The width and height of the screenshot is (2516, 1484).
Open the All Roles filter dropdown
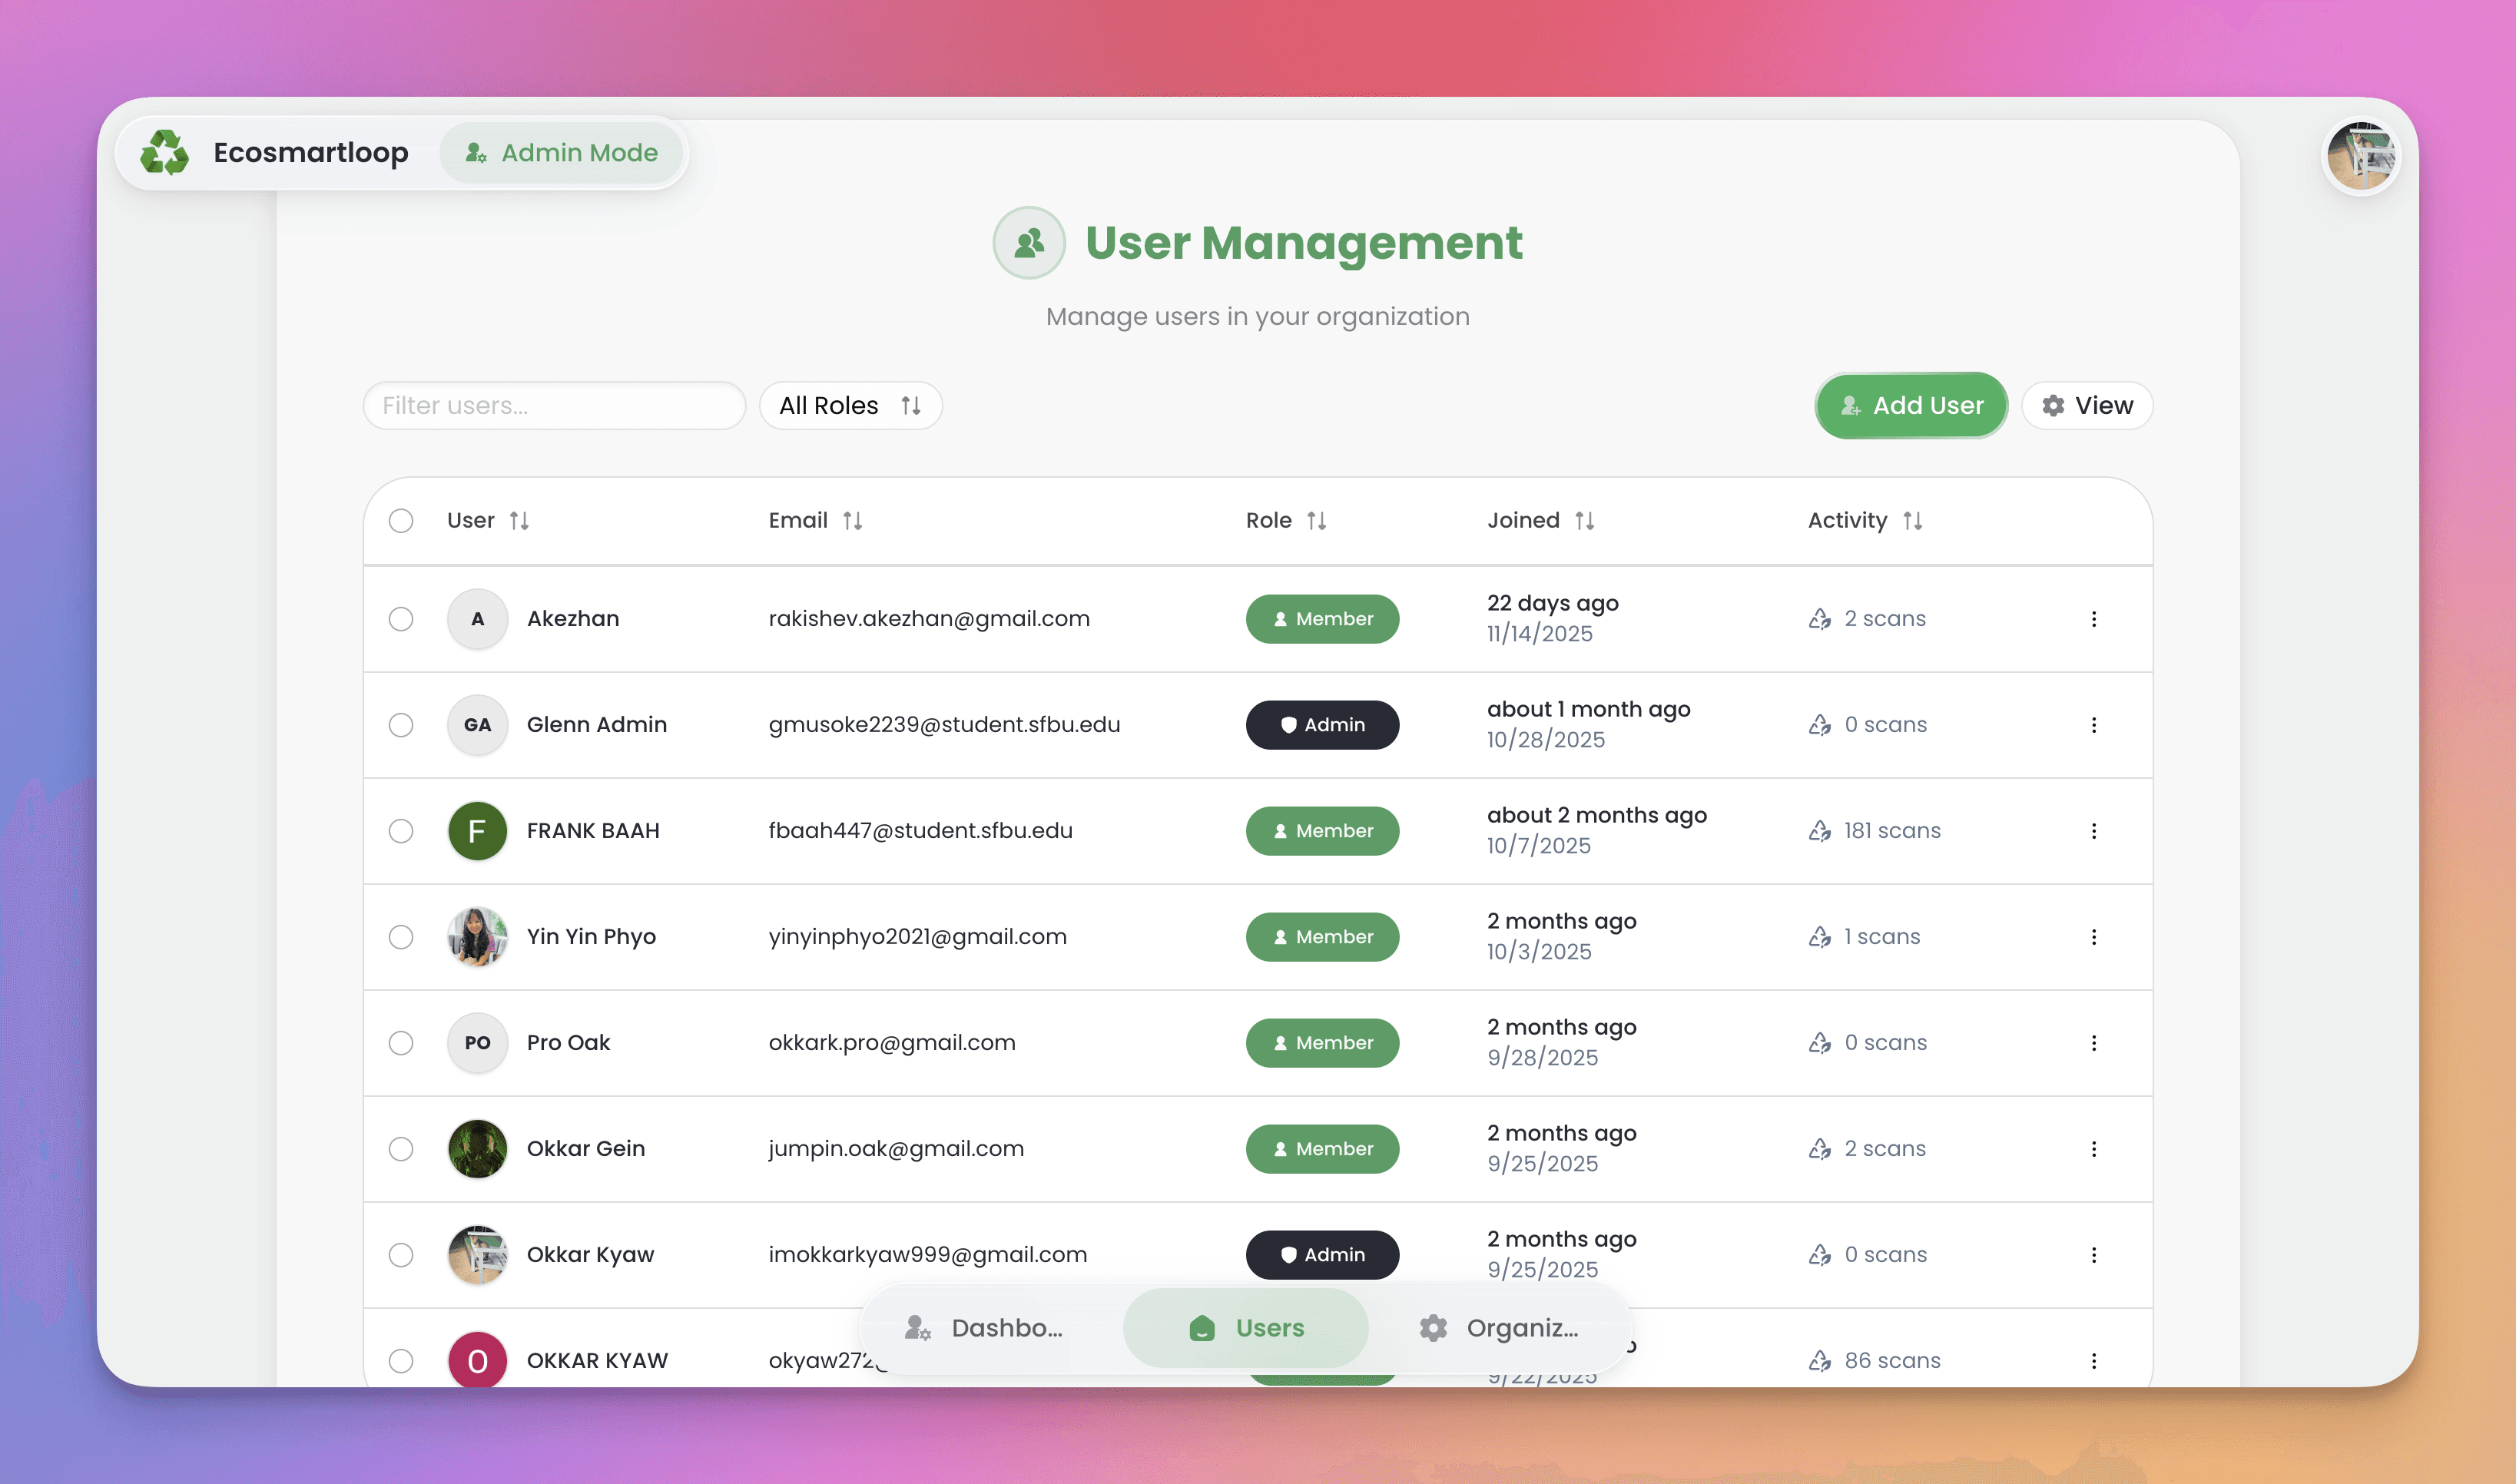coord(850,406)
